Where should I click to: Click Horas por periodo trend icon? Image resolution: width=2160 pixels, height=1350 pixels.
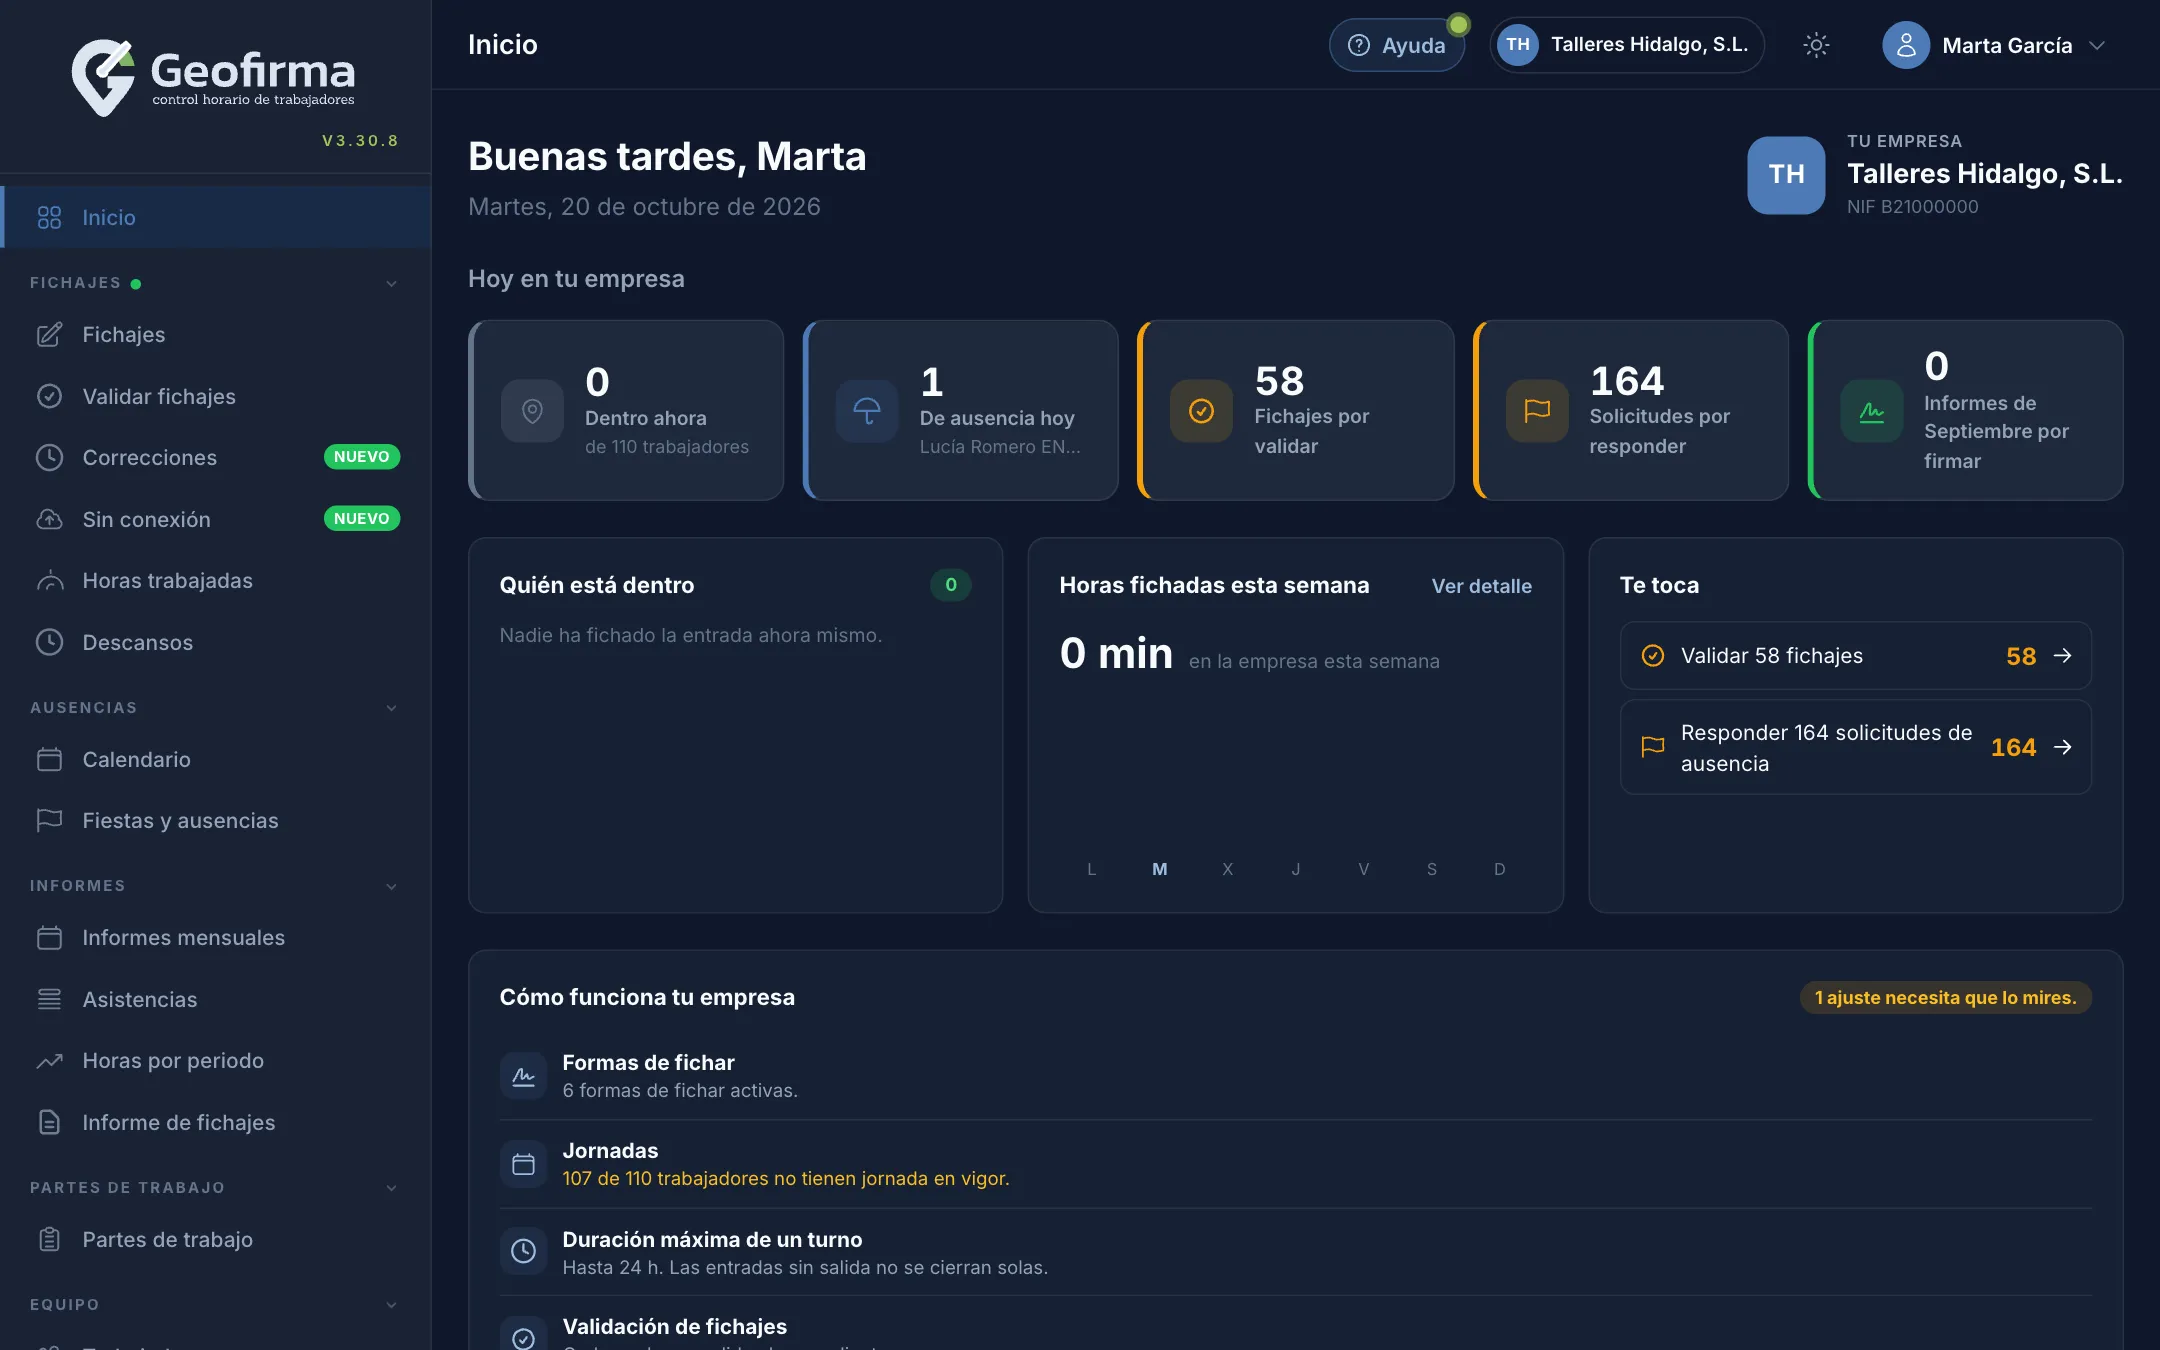[x=49, y=1061]
